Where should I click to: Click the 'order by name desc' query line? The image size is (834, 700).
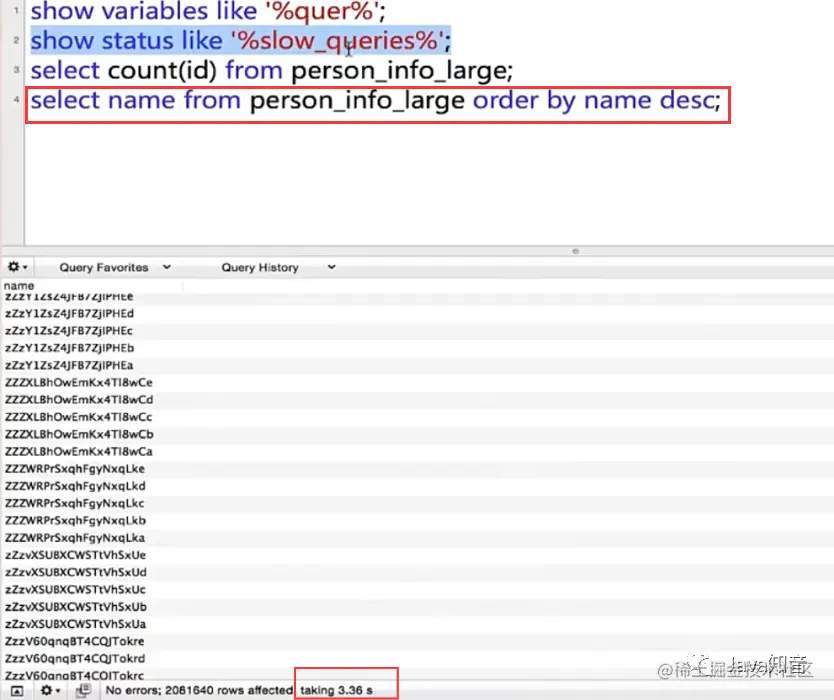pos(376,101)
